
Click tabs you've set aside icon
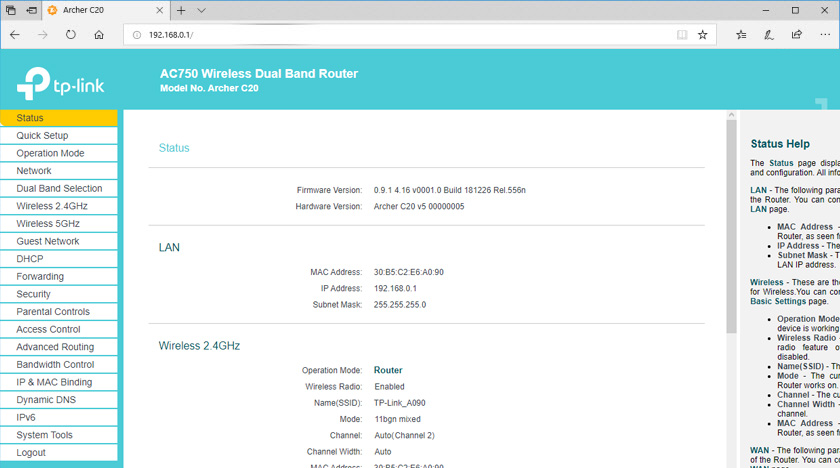coord(11,10)
